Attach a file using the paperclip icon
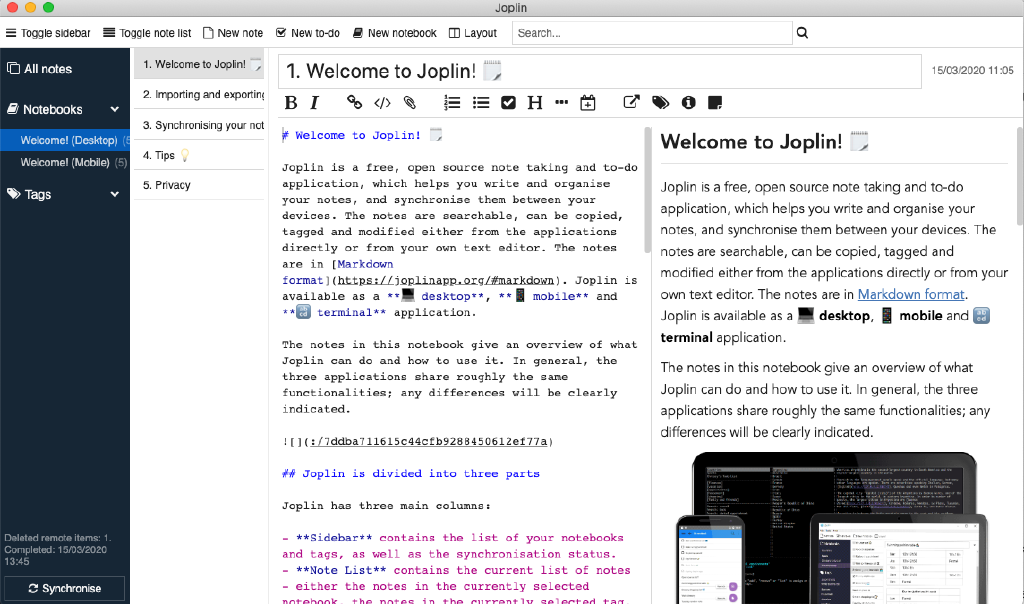This screenshot has width=1024, height=604. pyautogui.click(x=409, y=102)
